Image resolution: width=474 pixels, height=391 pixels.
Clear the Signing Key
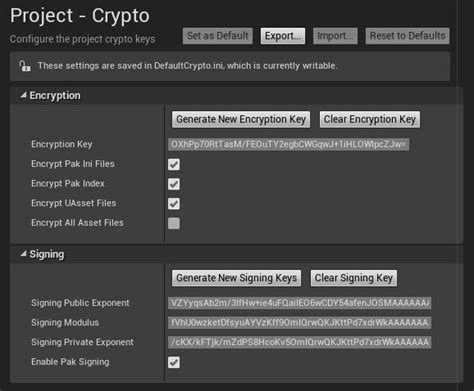click(354, 278)
